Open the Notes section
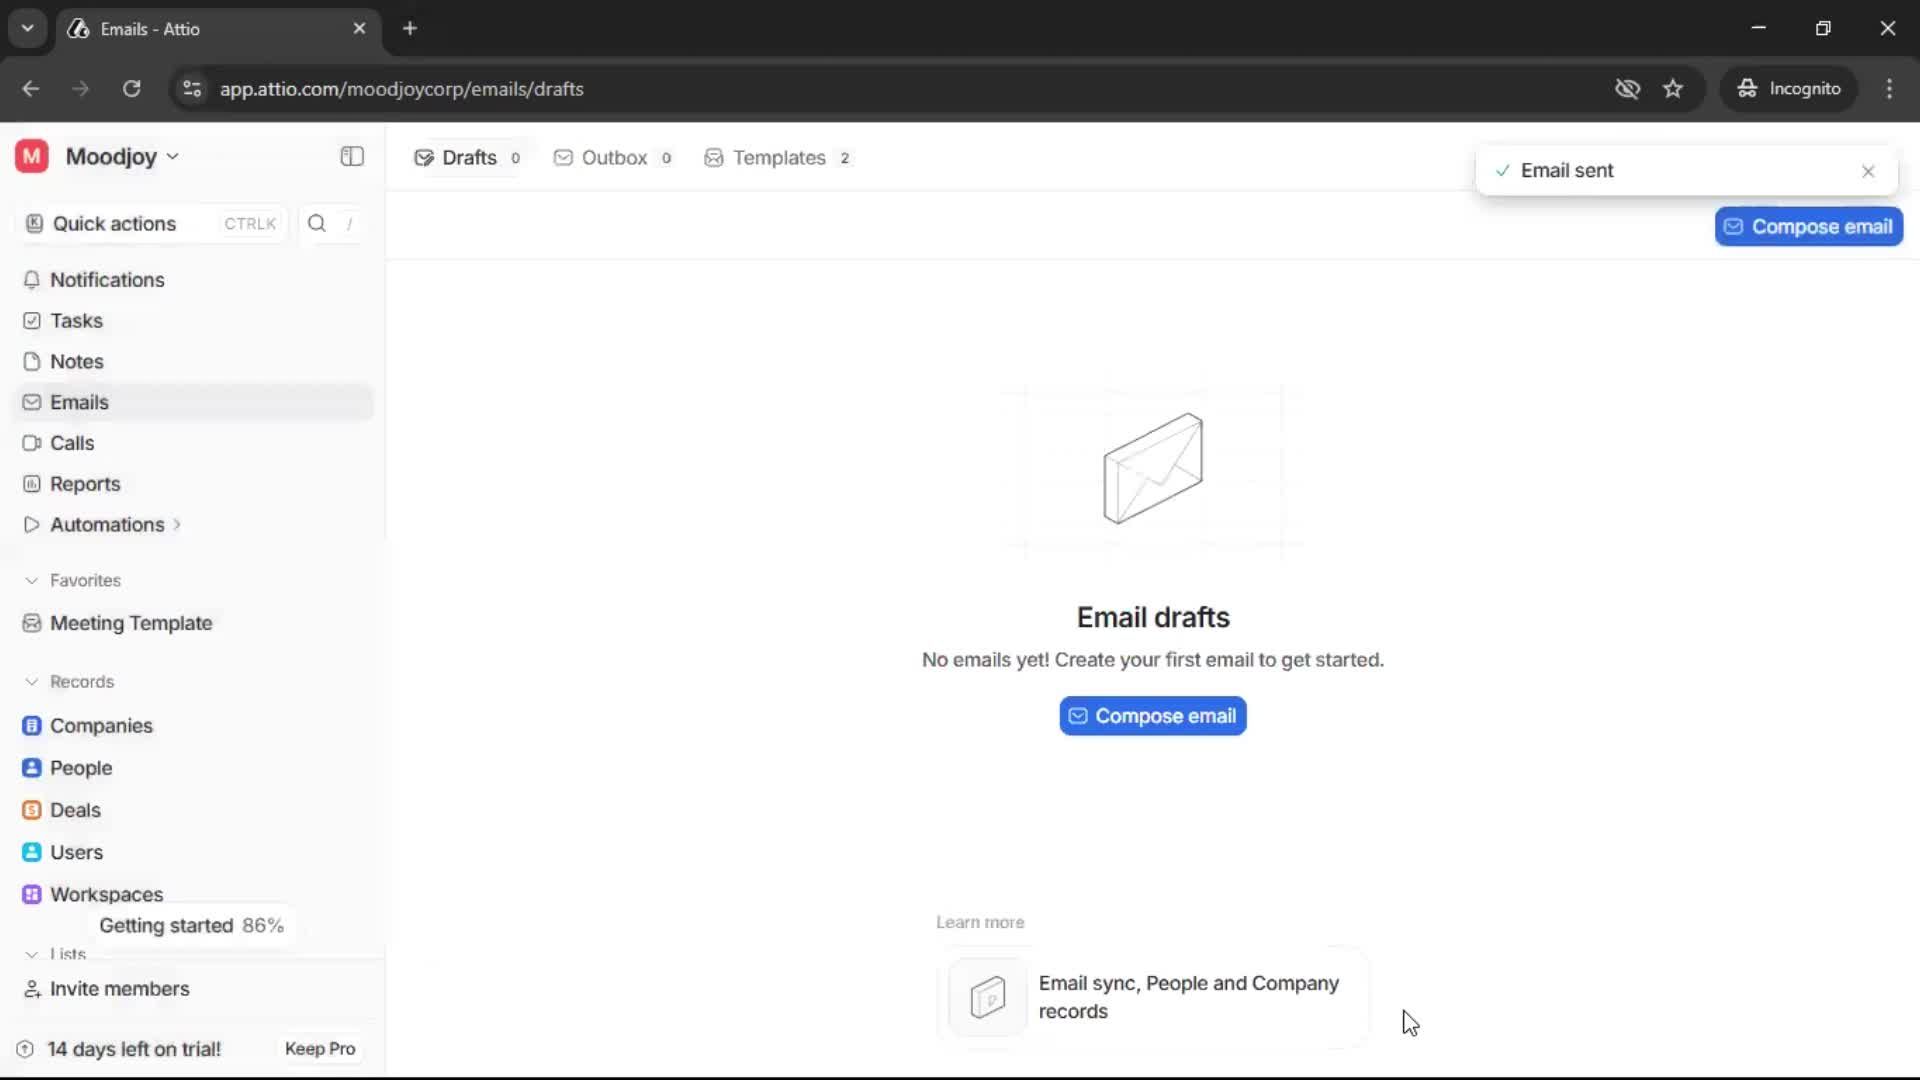Viewport: 1920px width, 1080px height. click(76, 362)
